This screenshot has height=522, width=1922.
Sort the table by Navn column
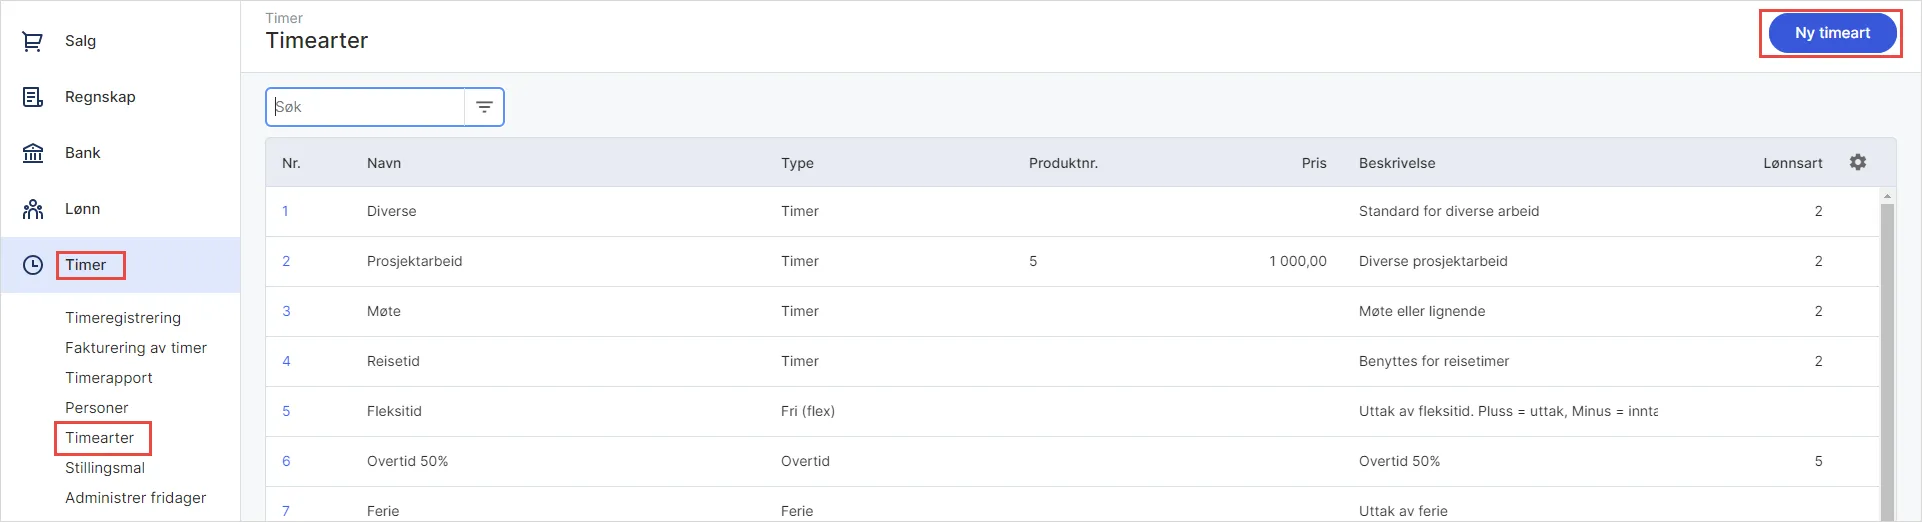tap(384, 163)
